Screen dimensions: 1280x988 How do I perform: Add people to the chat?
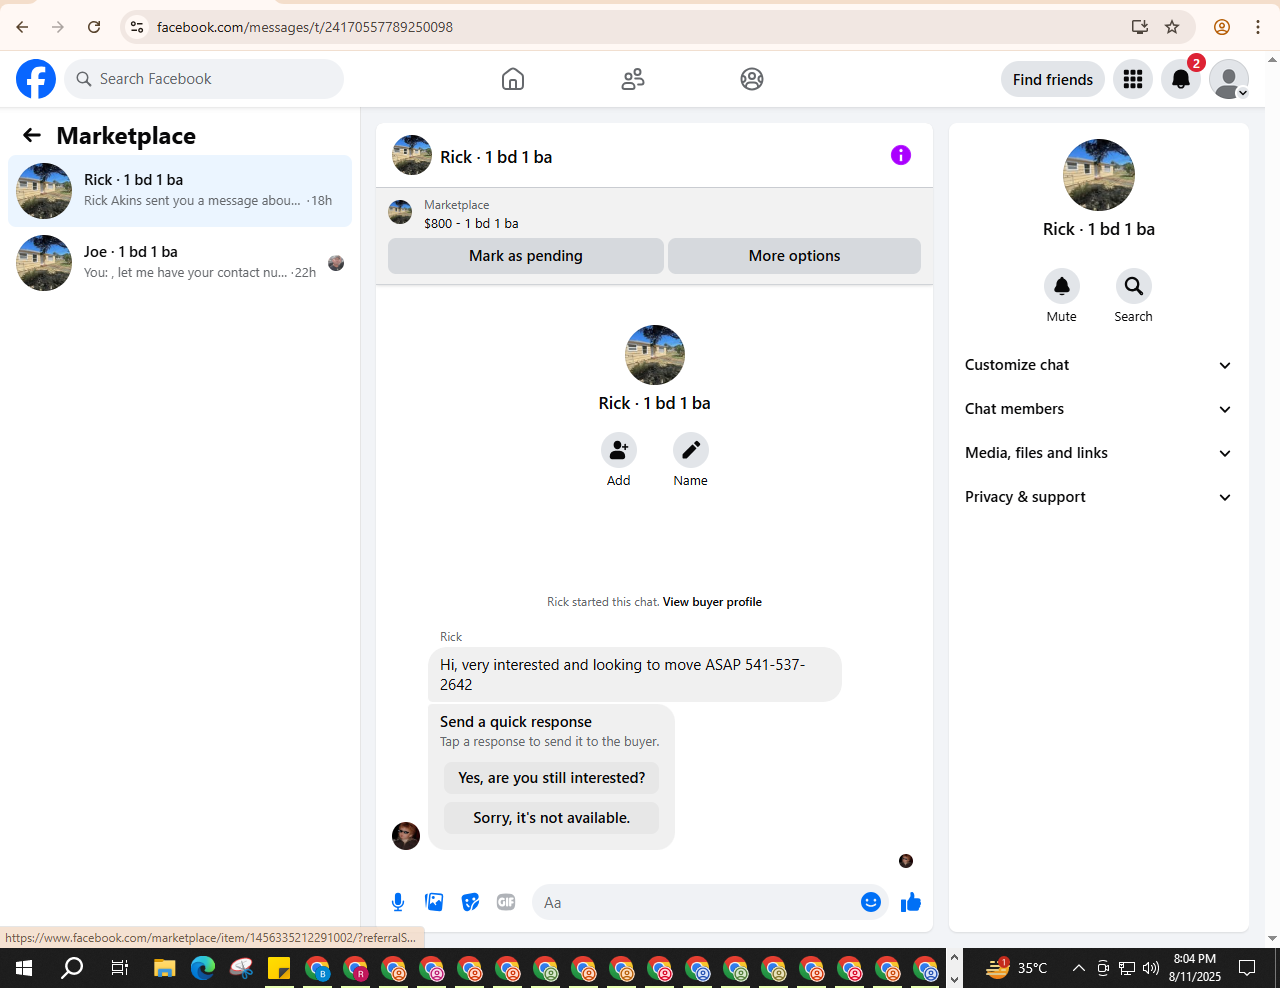pos(619,450)
